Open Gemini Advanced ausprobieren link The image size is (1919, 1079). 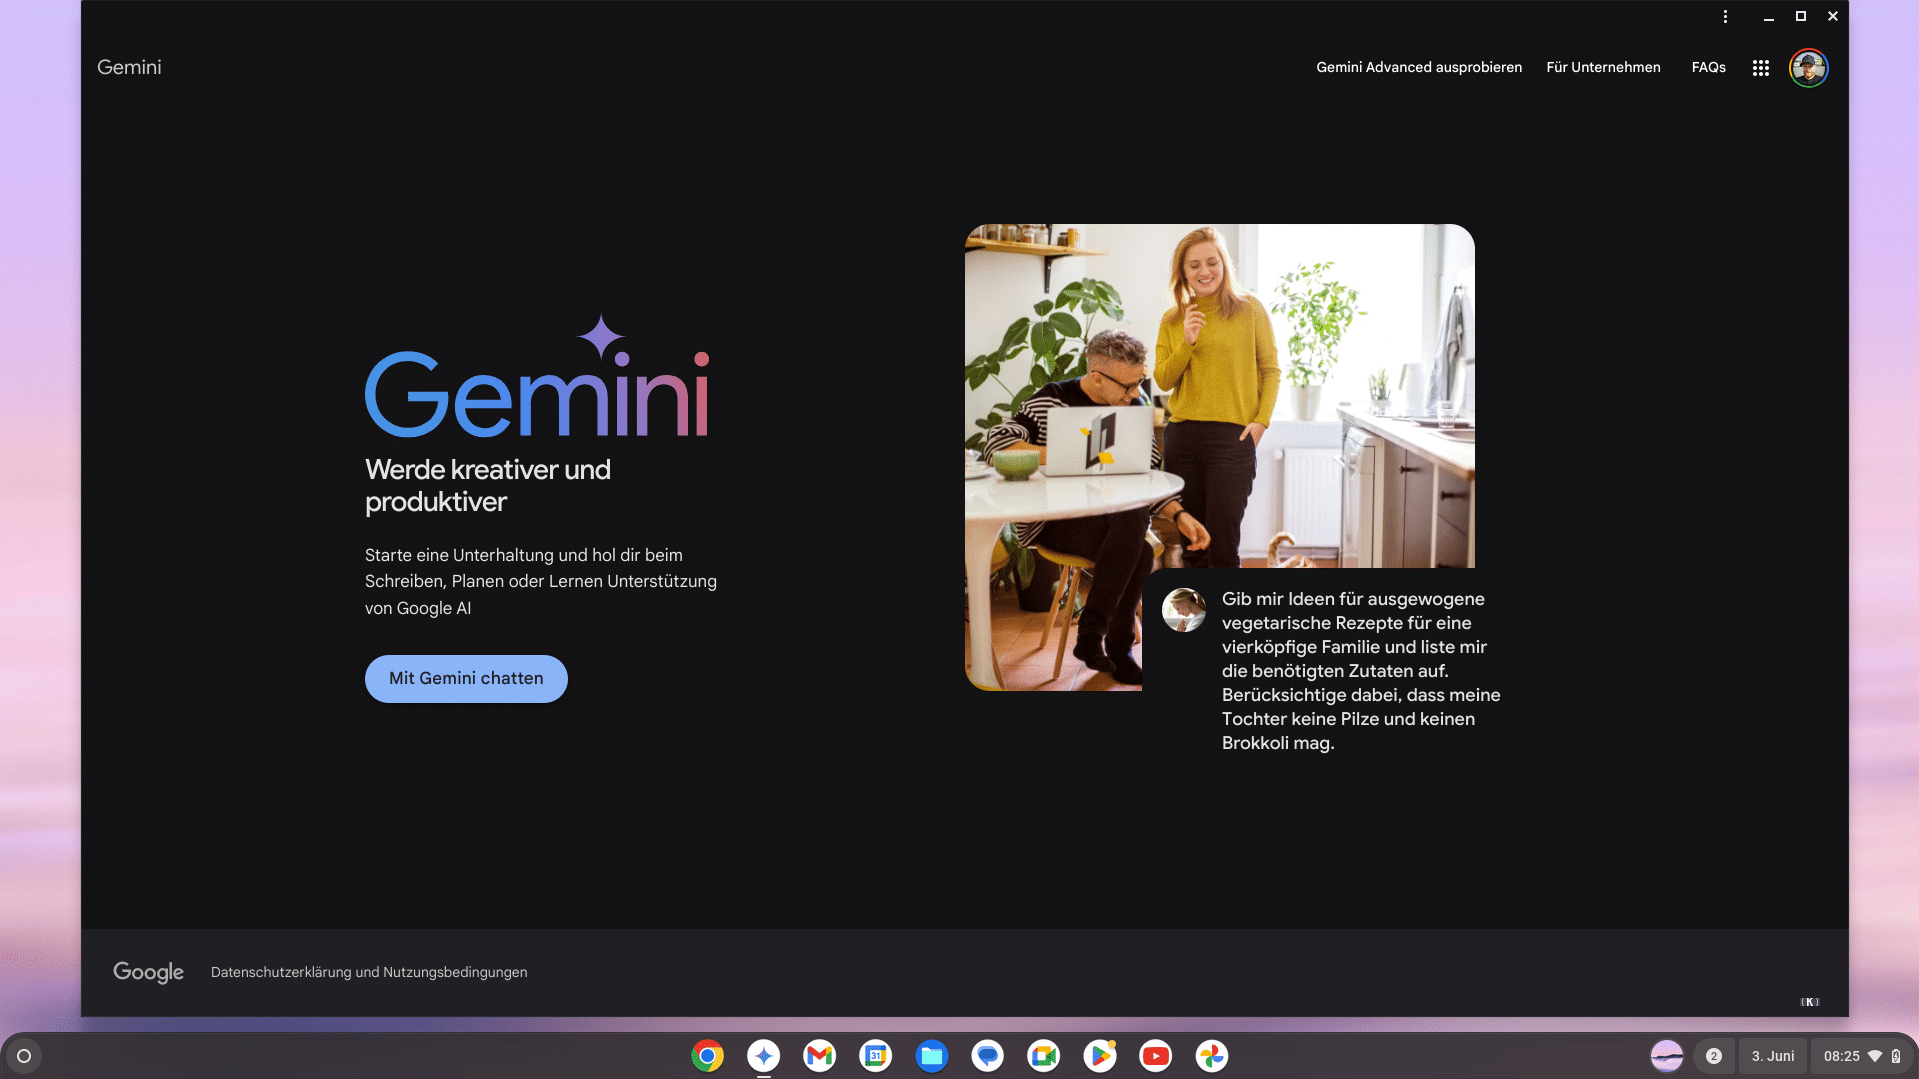coord(1418,67)
